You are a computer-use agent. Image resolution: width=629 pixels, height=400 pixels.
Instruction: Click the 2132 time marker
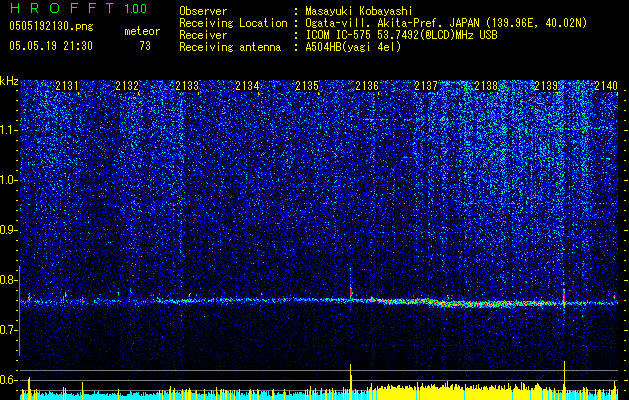[x=127, y=85]
